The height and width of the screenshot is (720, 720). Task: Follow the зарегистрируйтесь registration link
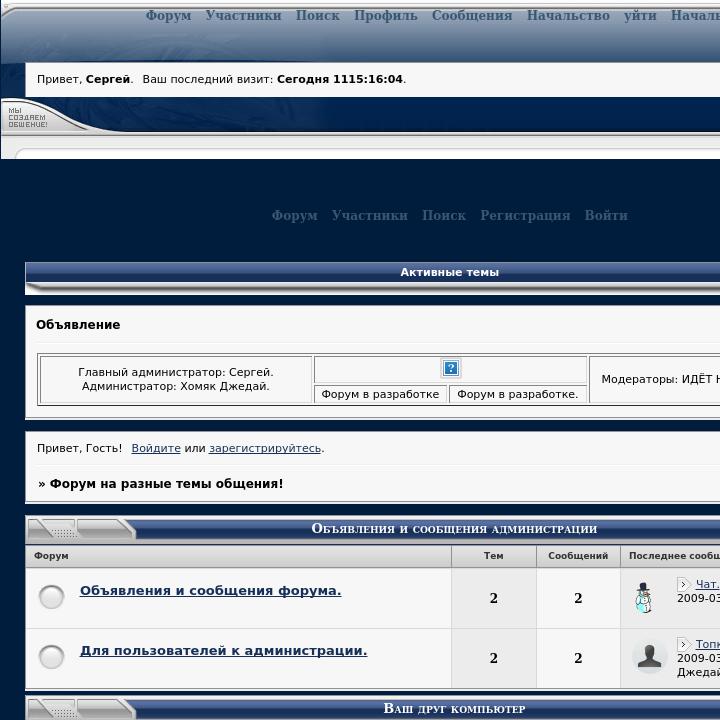(x=265, y=448)
